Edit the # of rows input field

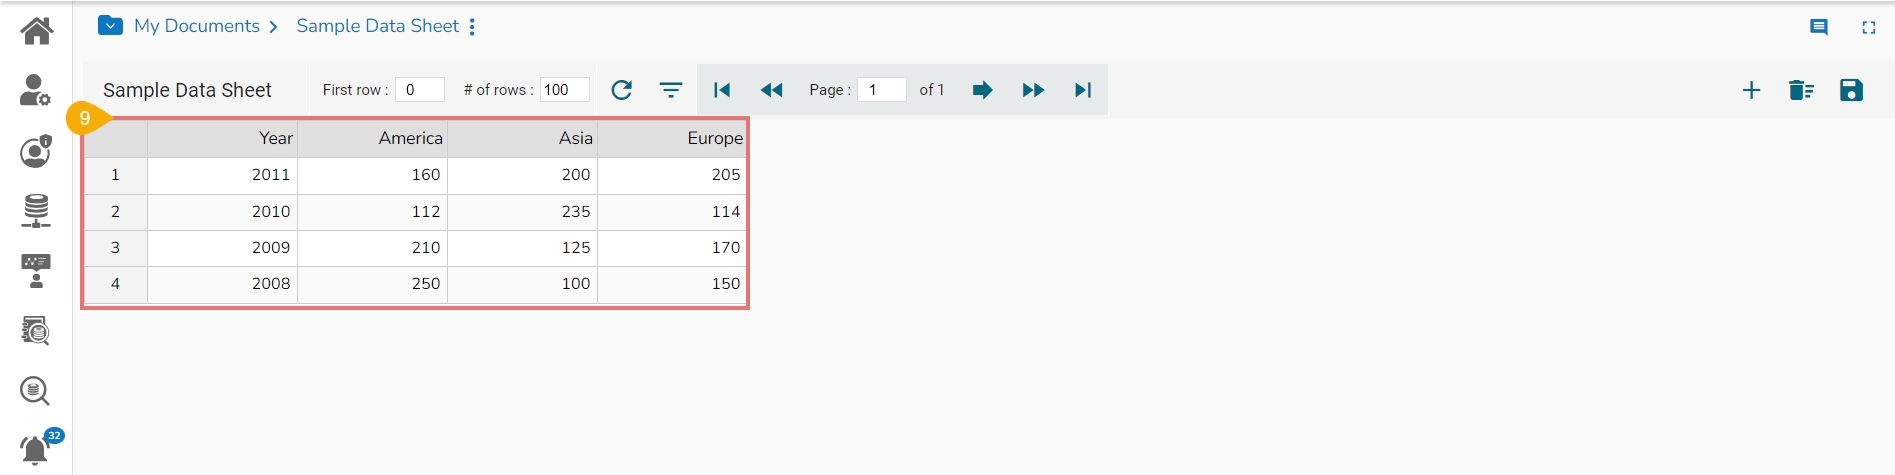point(565,90)
